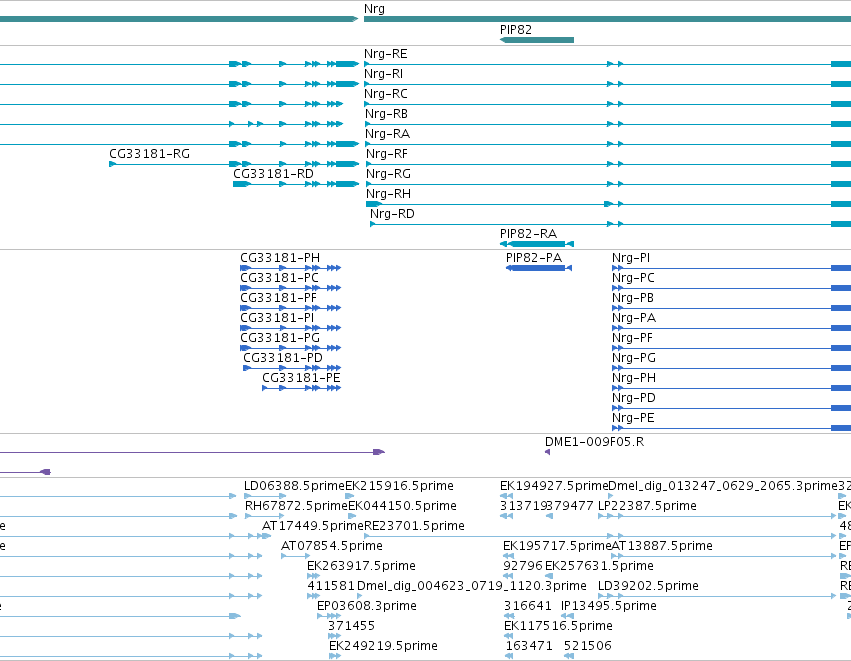Click the 92796 feature label
This screenshot has height=661, width=851.
(x=523, y=566)
